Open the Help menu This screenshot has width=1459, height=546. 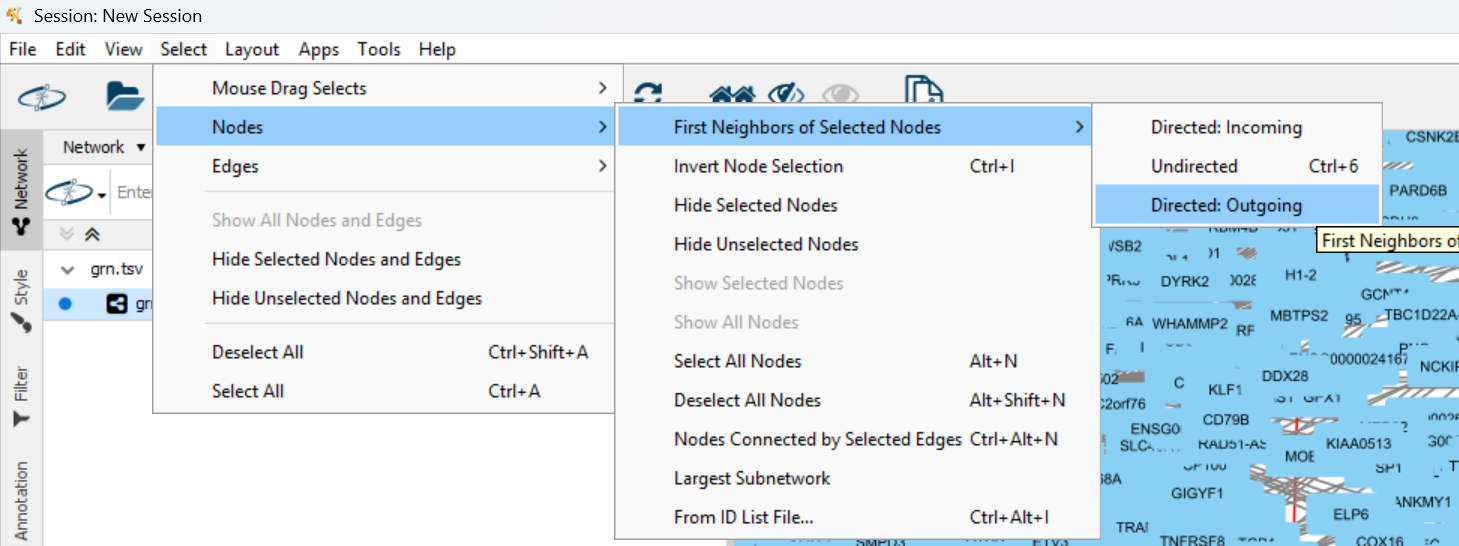pyautogui.click(x=437, y=49)
